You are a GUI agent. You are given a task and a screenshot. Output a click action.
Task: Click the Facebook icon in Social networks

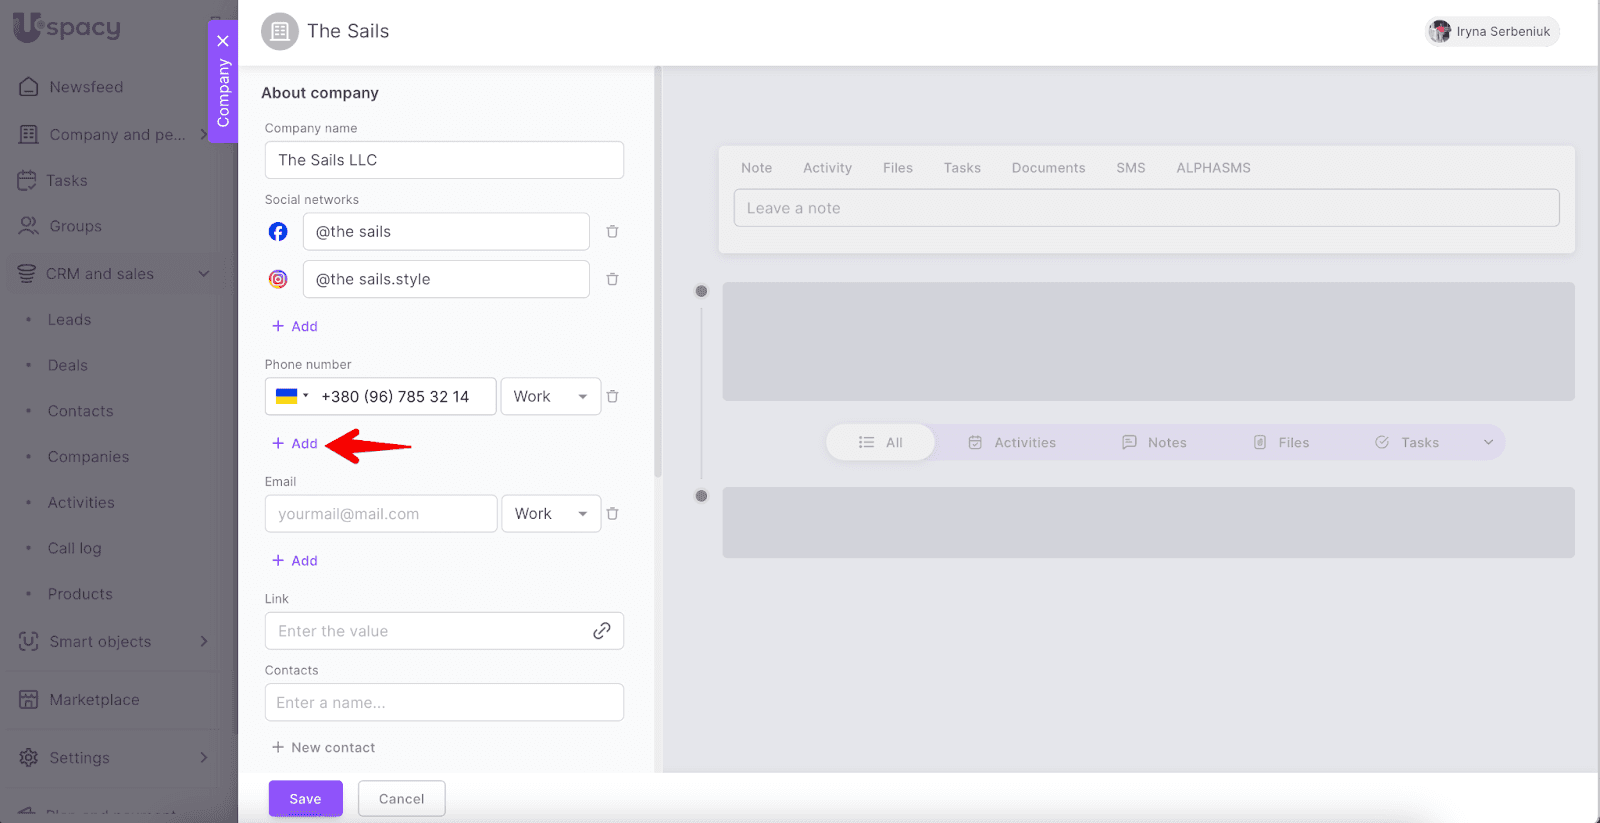point(278,232)
